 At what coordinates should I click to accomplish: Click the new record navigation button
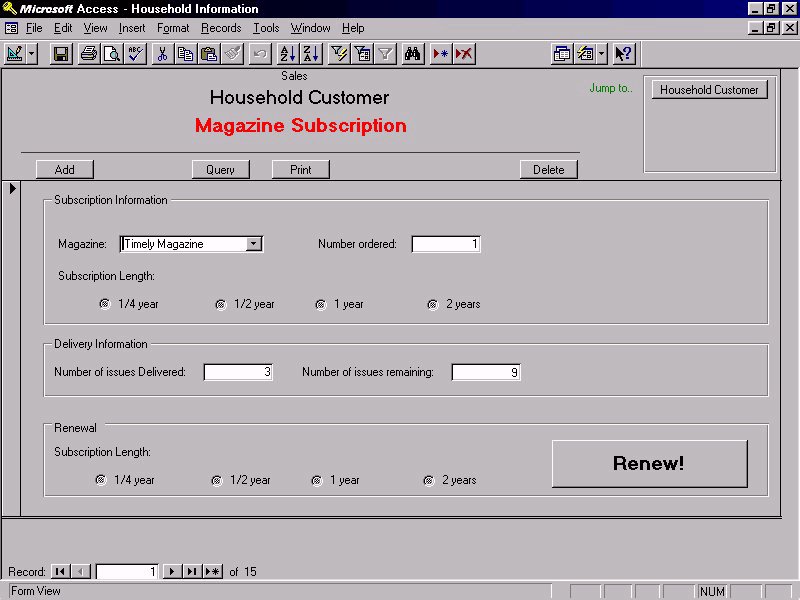click(213, 571)
